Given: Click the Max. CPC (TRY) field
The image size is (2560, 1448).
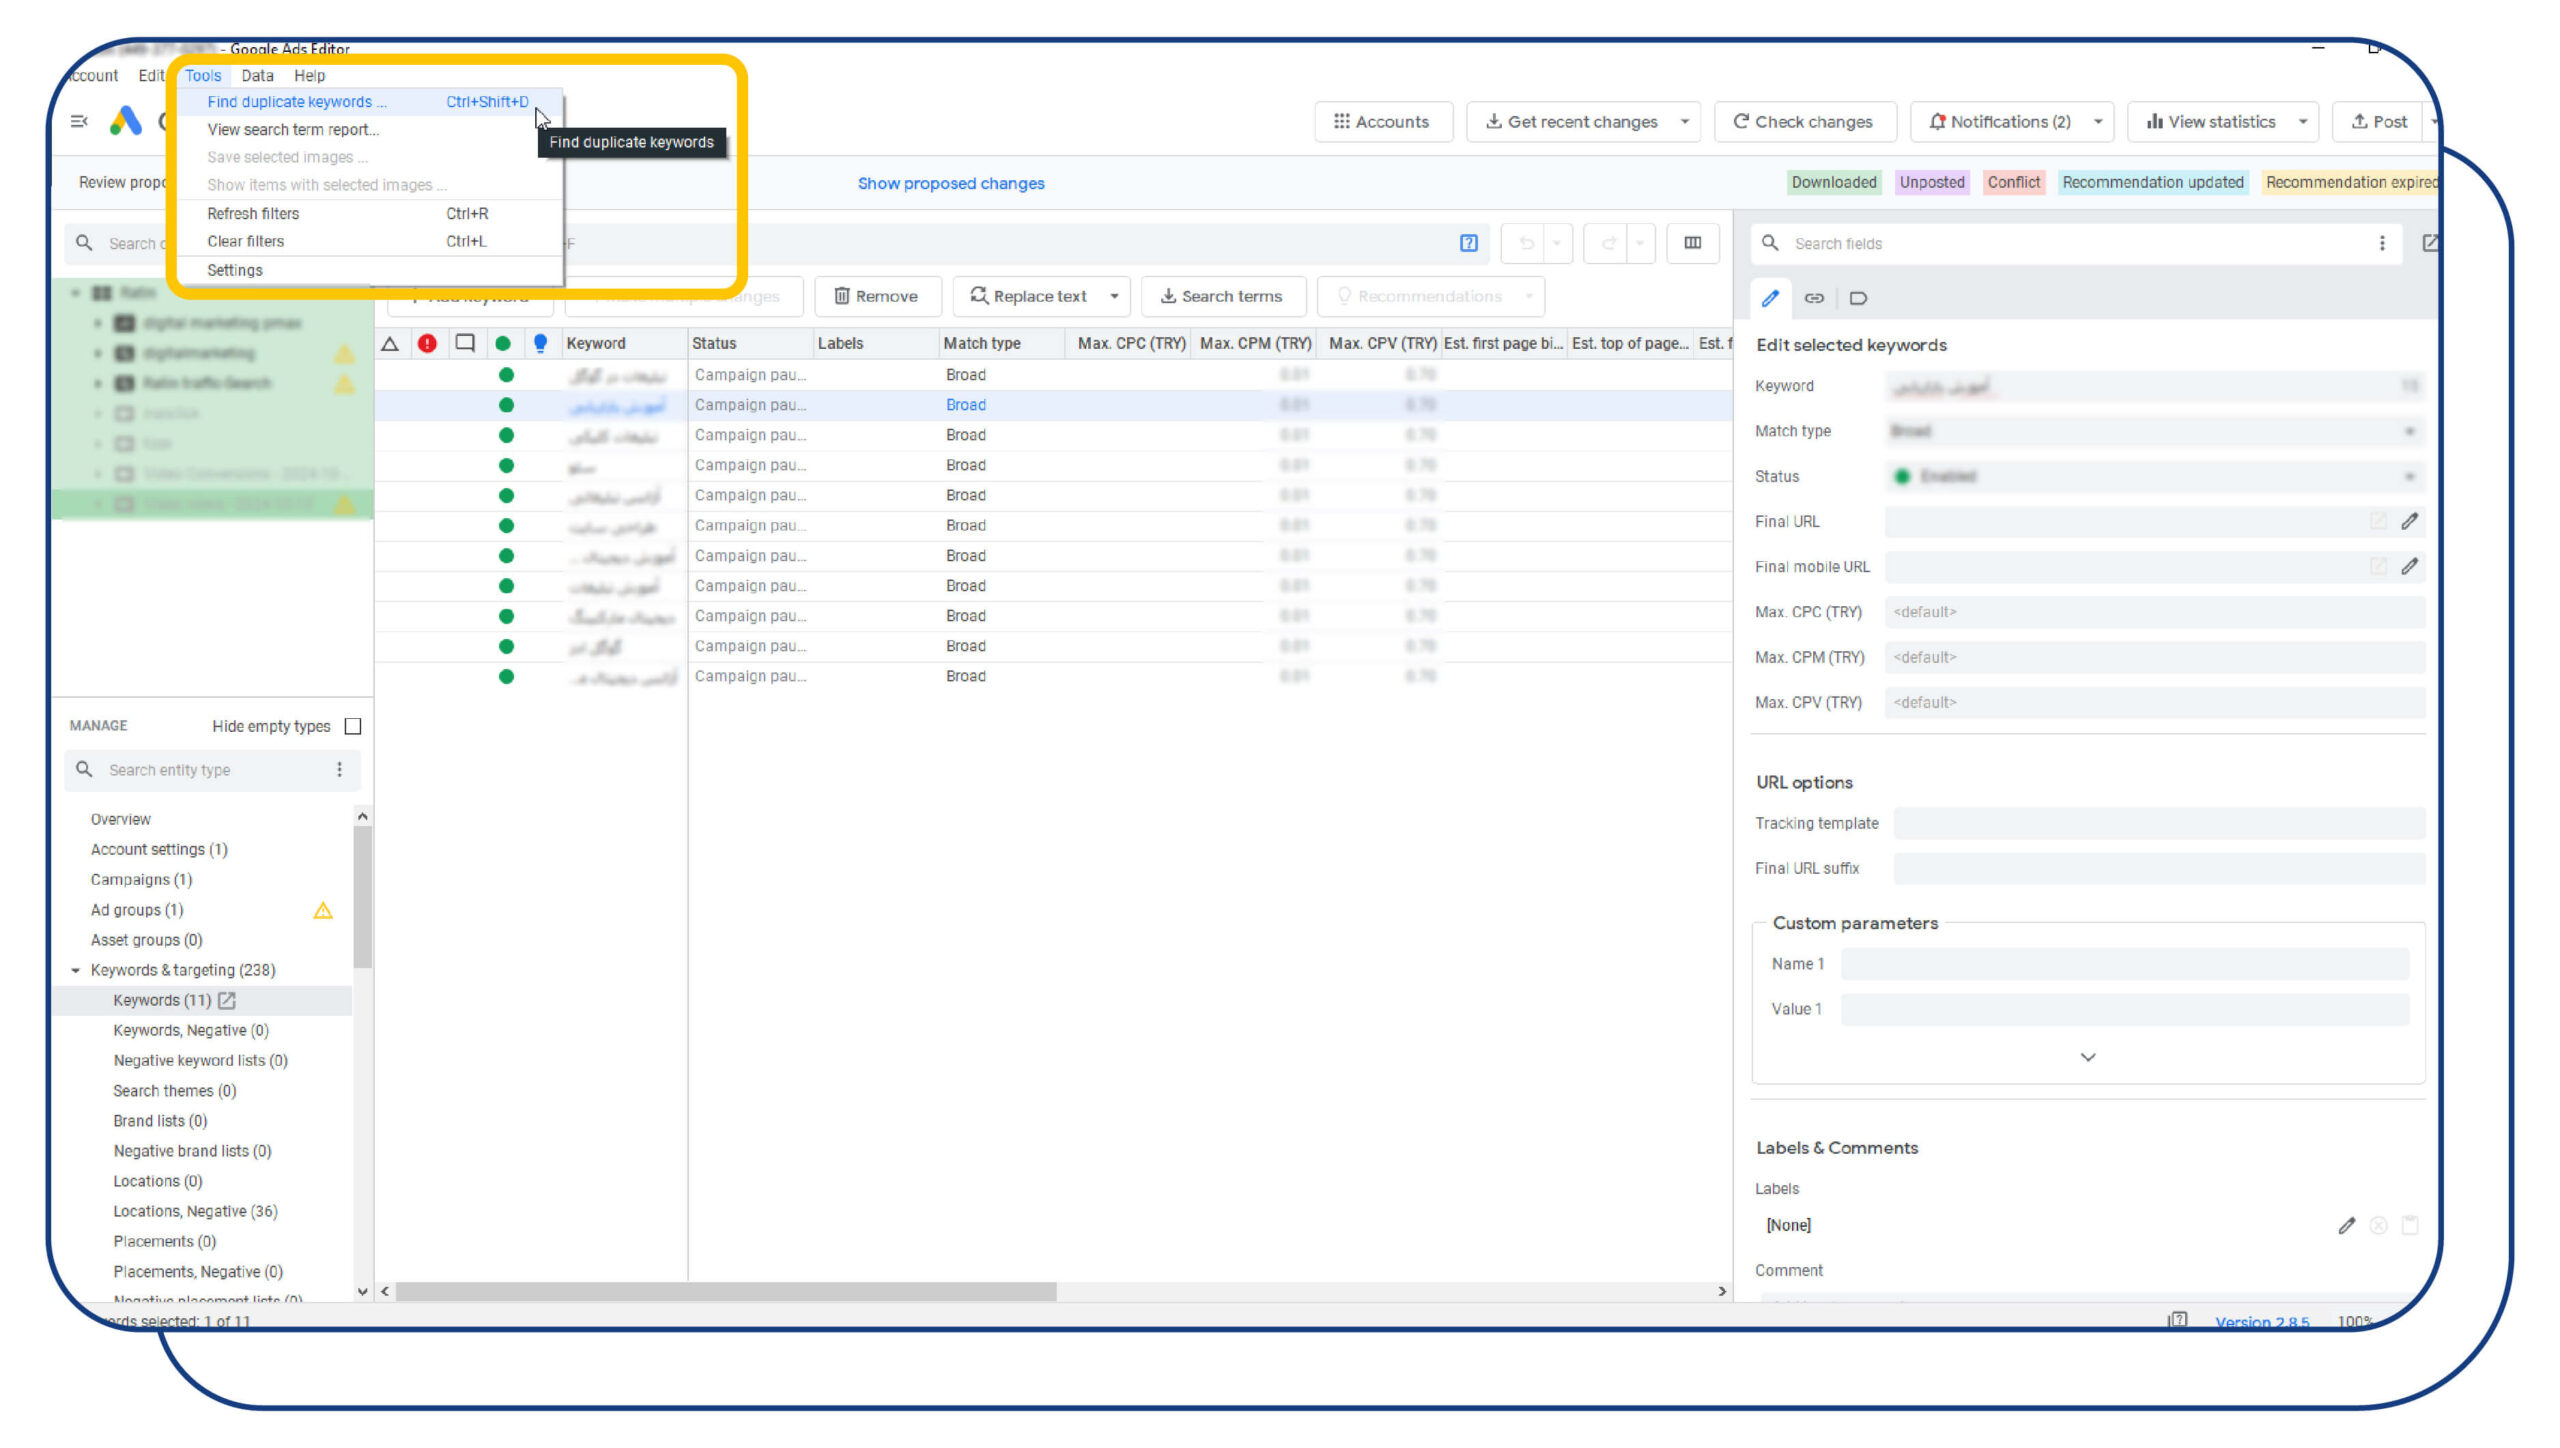Looking at the screenshot, I should (2155, 612).
